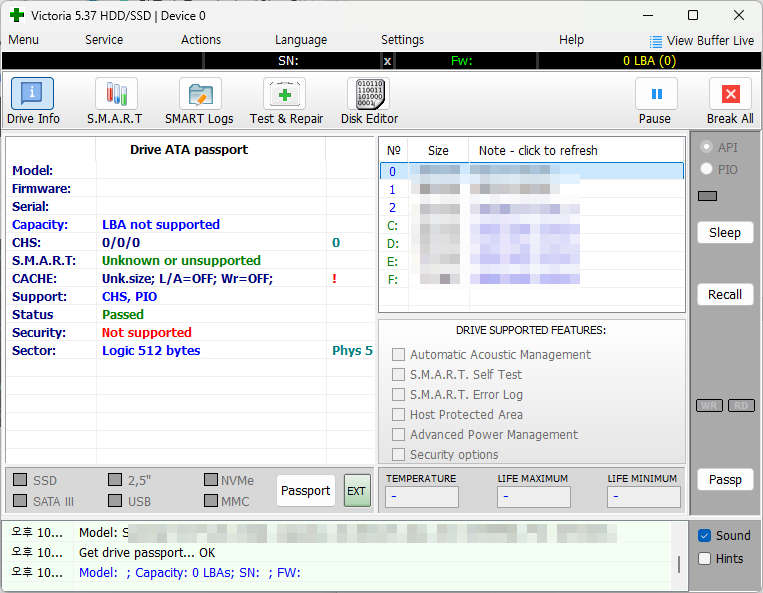This screenshot has width=763, height=593.
Task: Click the USB indicator box
Action: pos(115,501)
